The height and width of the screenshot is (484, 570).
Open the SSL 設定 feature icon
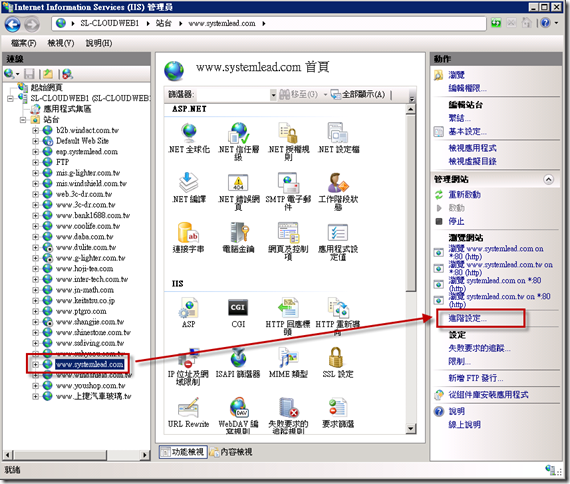point(337,363)
